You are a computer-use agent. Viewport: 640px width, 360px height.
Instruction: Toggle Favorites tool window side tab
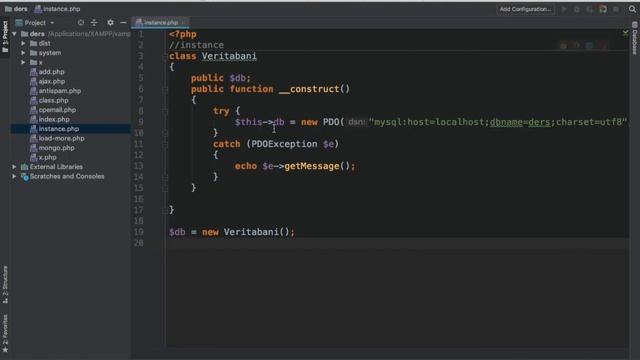click(x=5, y=333)
